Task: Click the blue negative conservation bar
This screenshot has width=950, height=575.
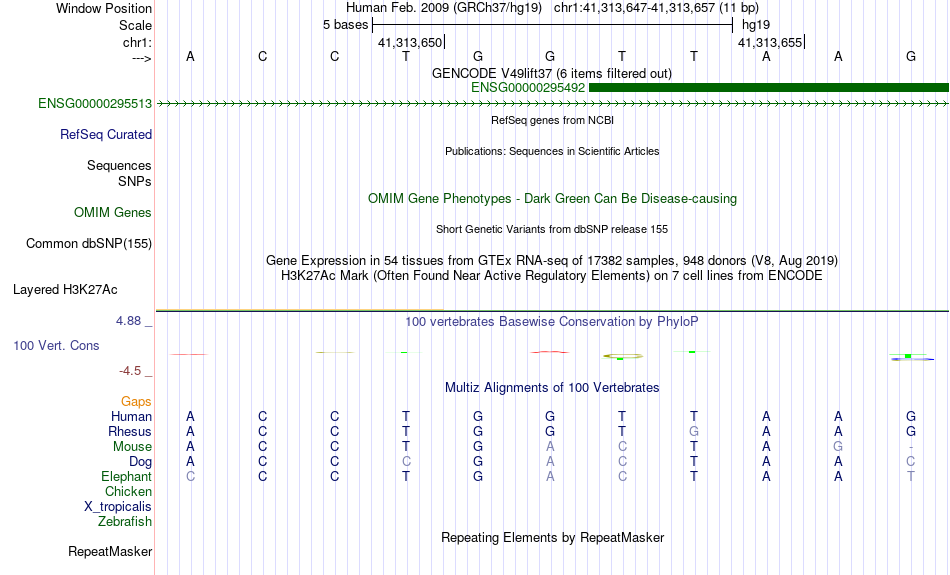Action: pyautogui.click(x=912, y=359)
